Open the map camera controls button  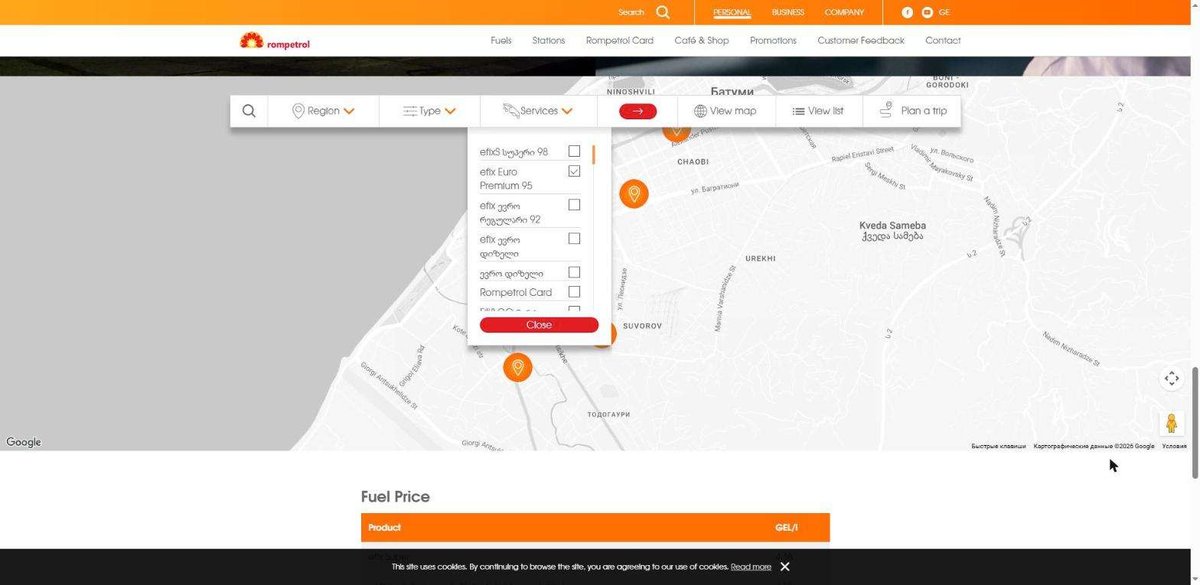(x=1172, y=378)
